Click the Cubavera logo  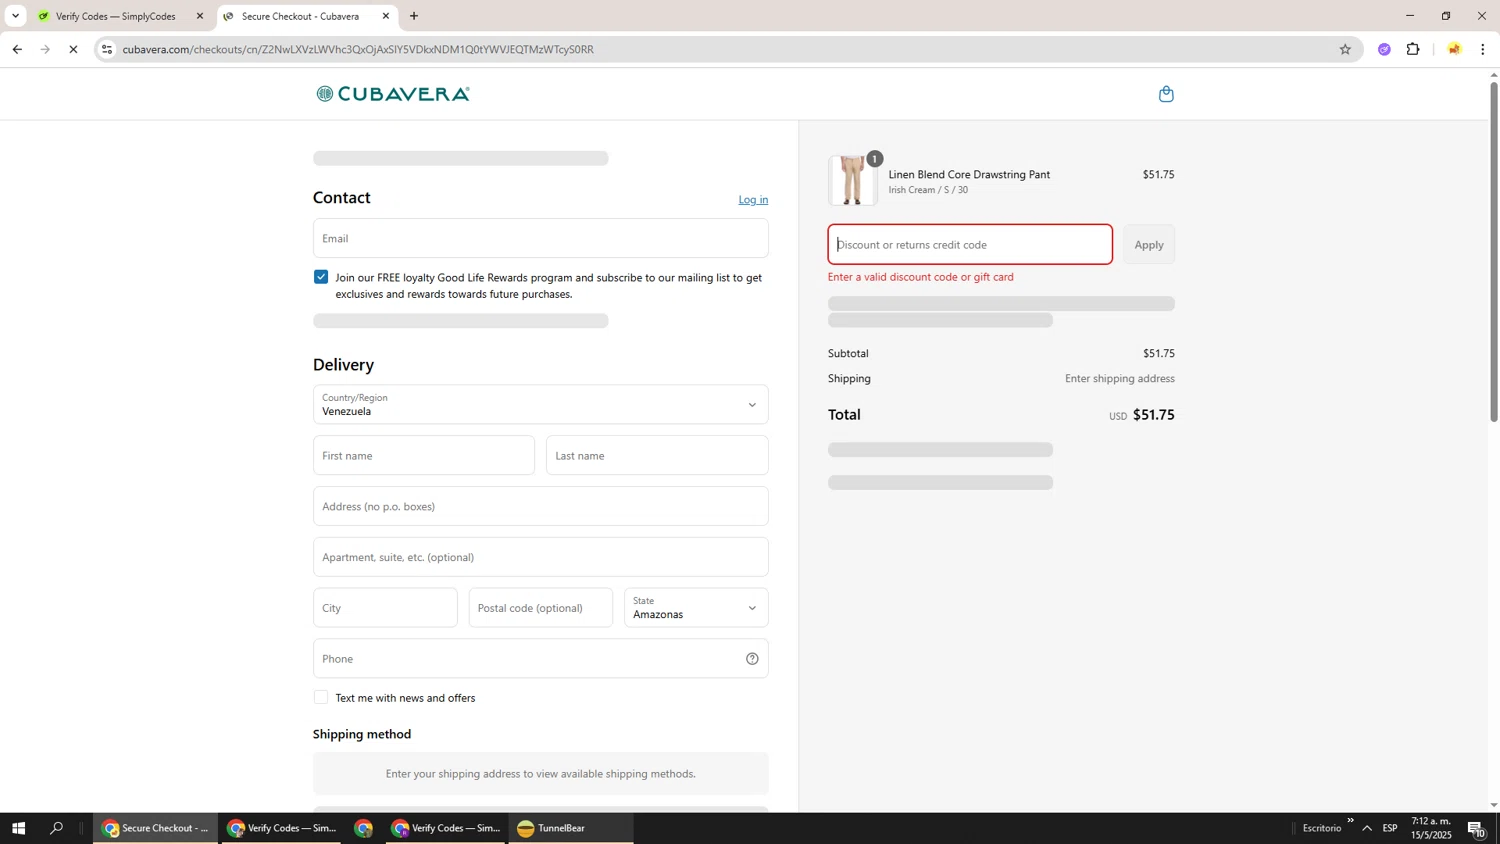click(x=393, y=94)
